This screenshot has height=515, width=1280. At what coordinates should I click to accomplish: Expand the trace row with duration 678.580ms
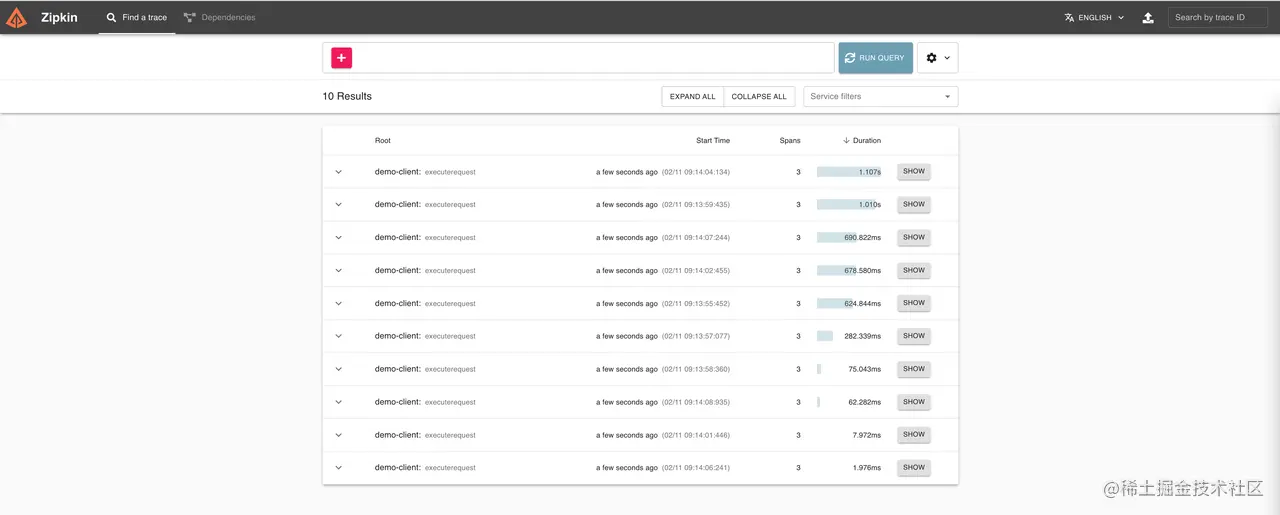[x=338, y=270]
